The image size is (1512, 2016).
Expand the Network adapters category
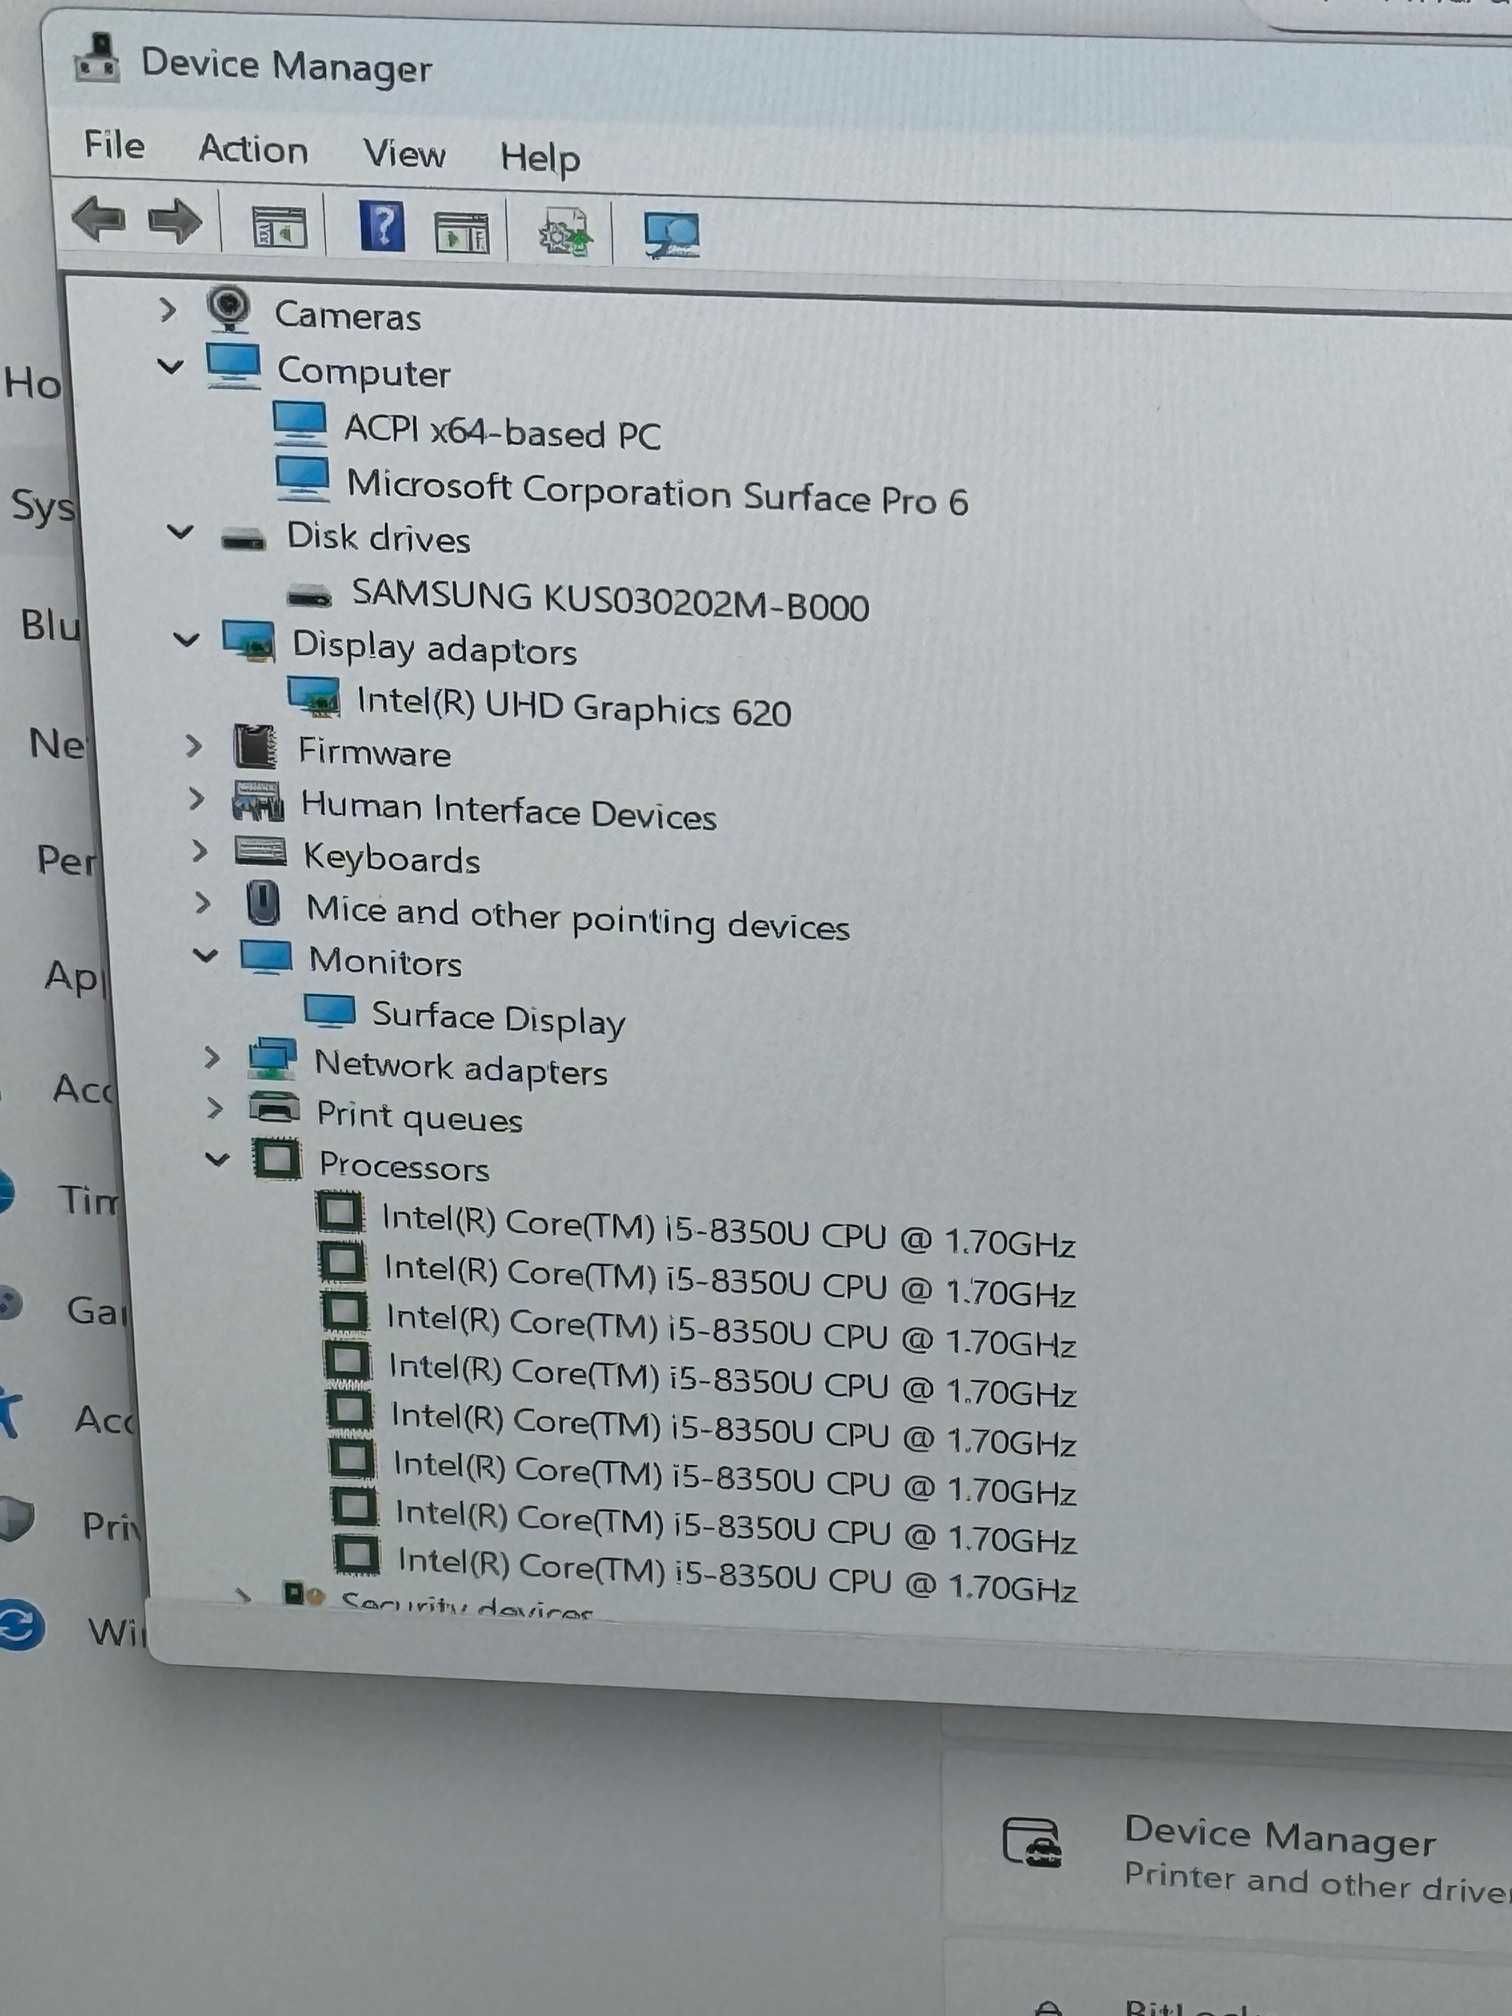211,1058
